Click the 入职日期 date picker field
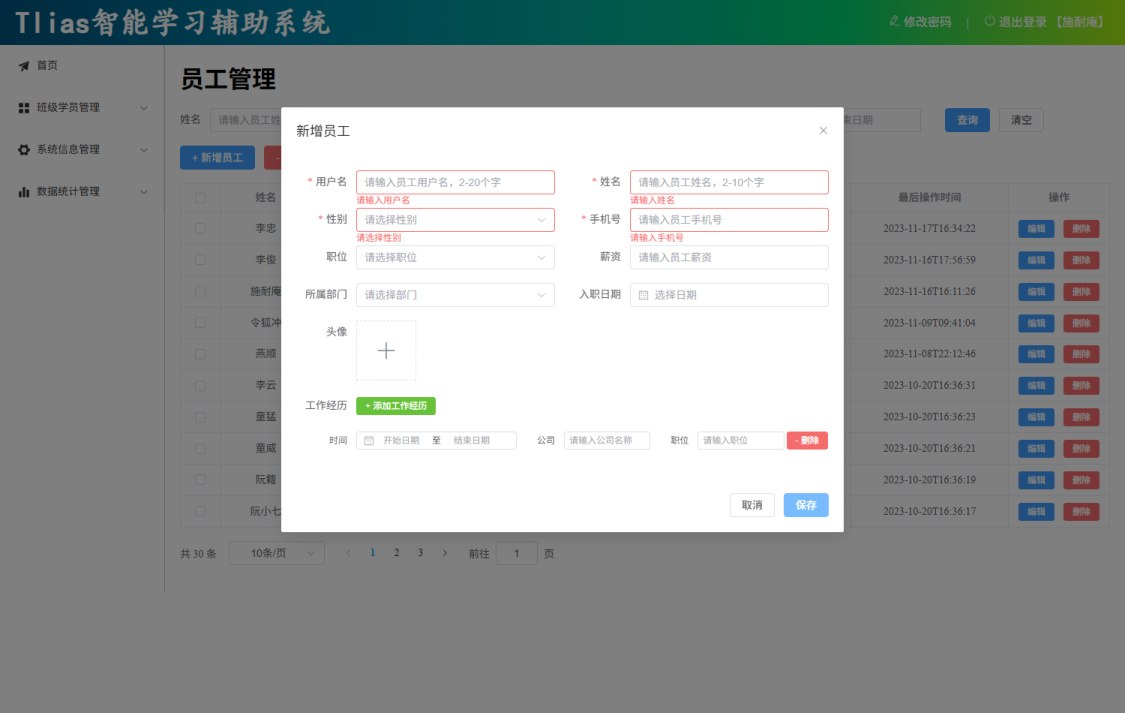 [729, 295]
